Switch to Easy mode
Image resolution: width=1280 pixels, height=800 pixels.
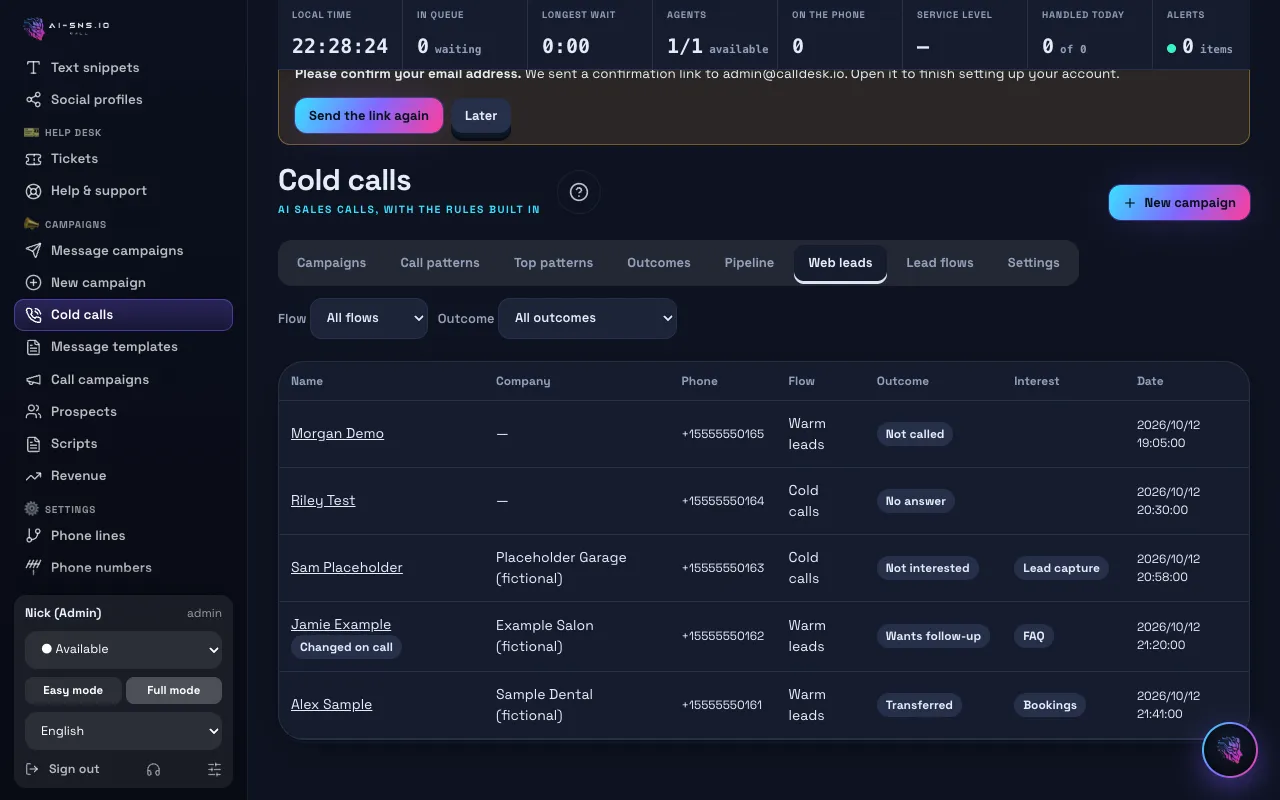click(73, 690)
